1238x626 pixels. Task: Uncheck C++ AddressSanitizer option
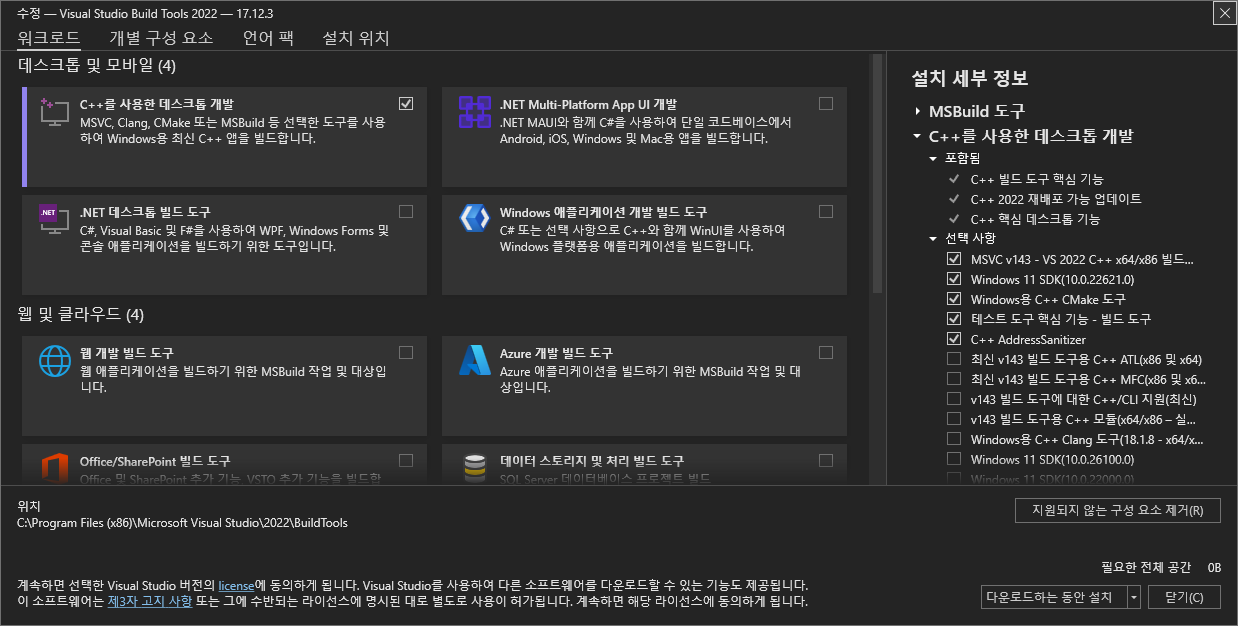tap(953, 339)
